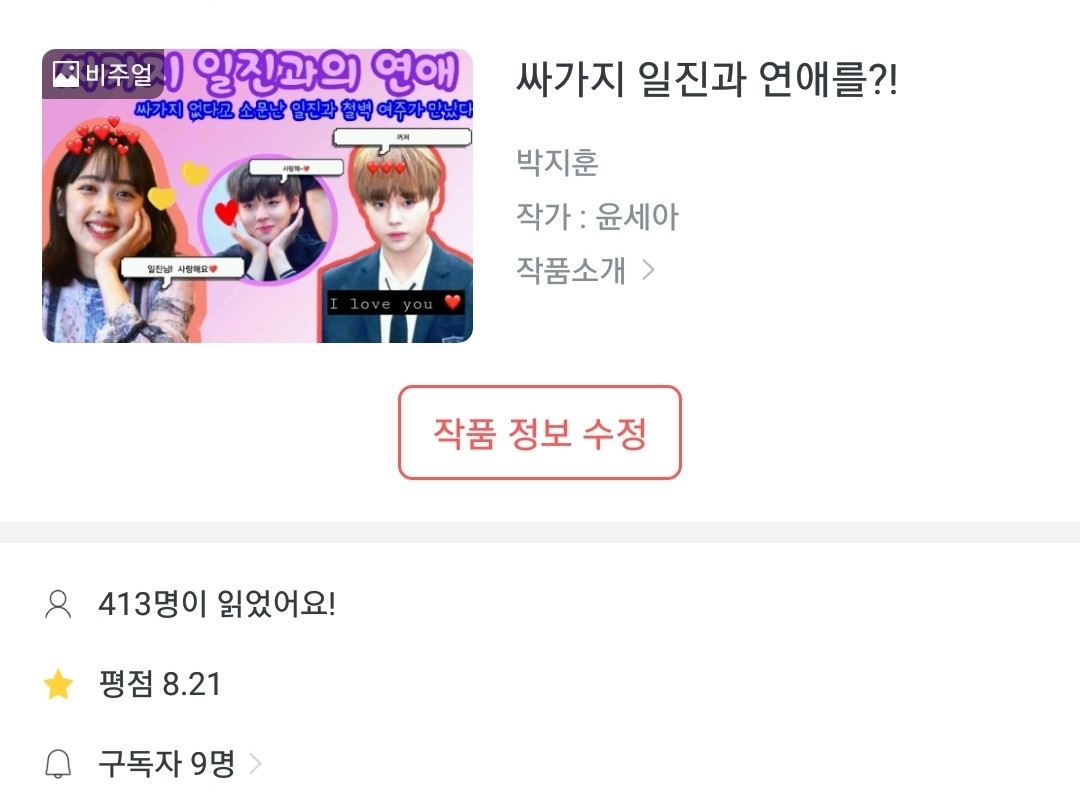This screenshot has height=810, width=1080.
Task: Open the 작품소개 link
Action: tap(585, 269)
